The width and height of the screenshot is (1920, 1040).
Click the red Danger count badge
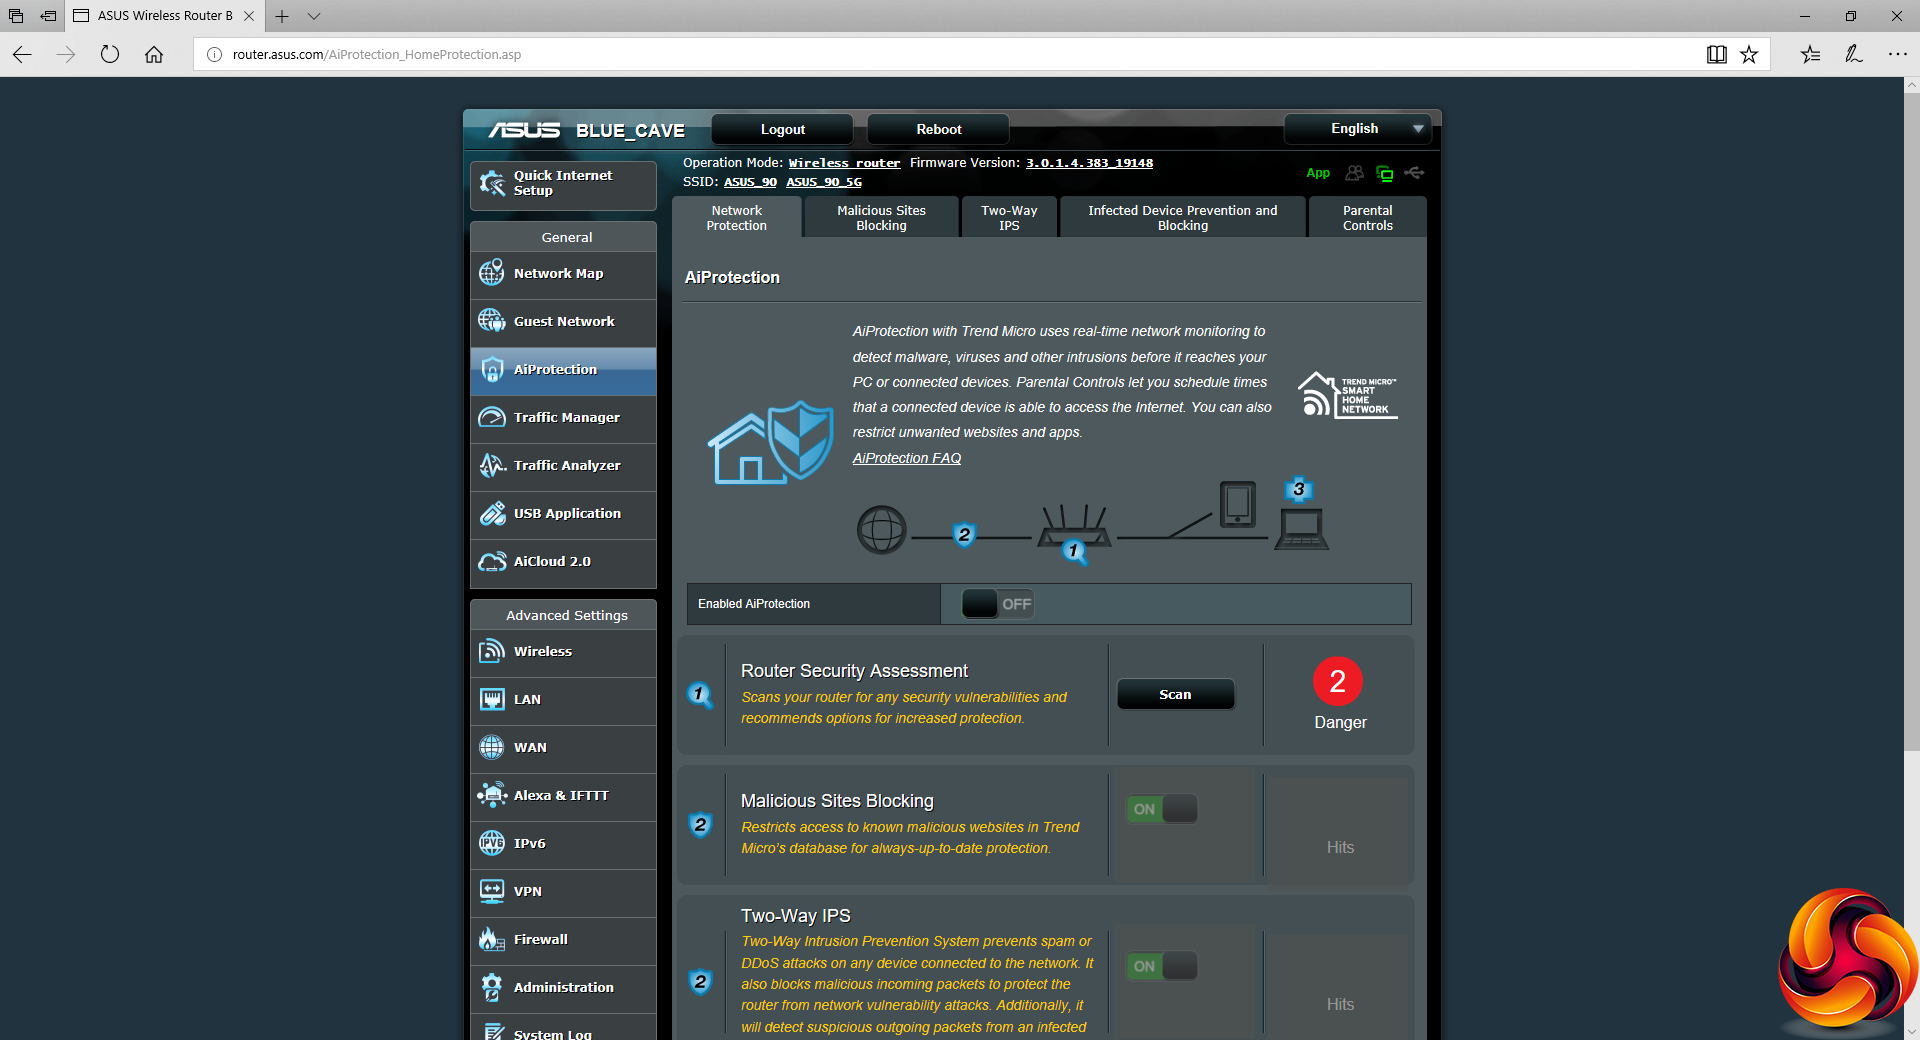click(1338, 681)
